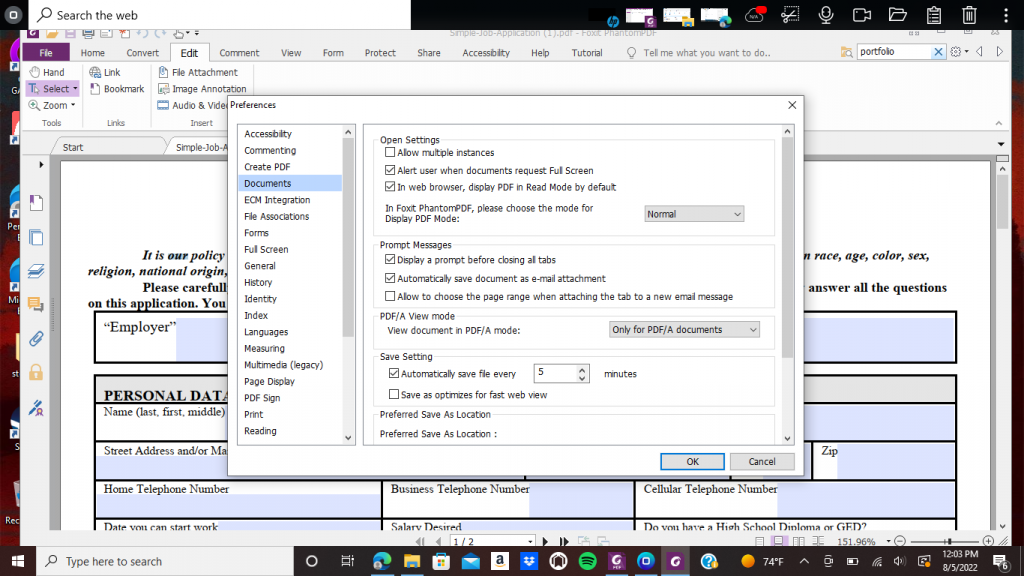Expand the Zoom tool dropdown arrow

[x=73, y=105]
